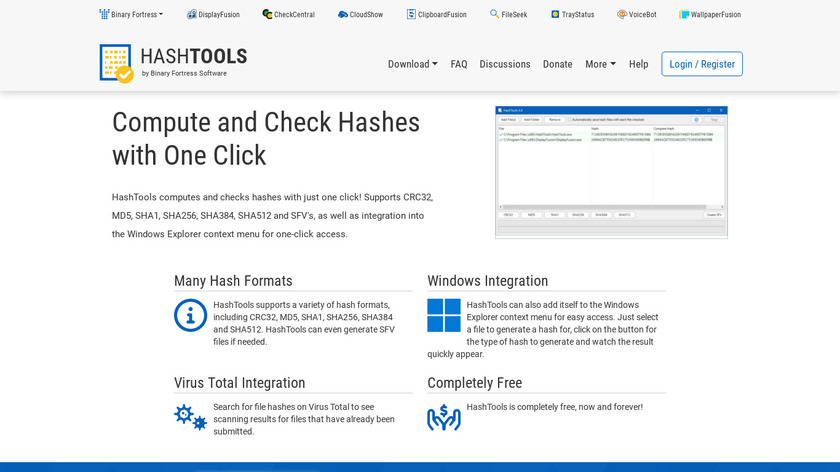
Task: Click the Binary Fortress logo icon
Action: (x=104, y=14)
